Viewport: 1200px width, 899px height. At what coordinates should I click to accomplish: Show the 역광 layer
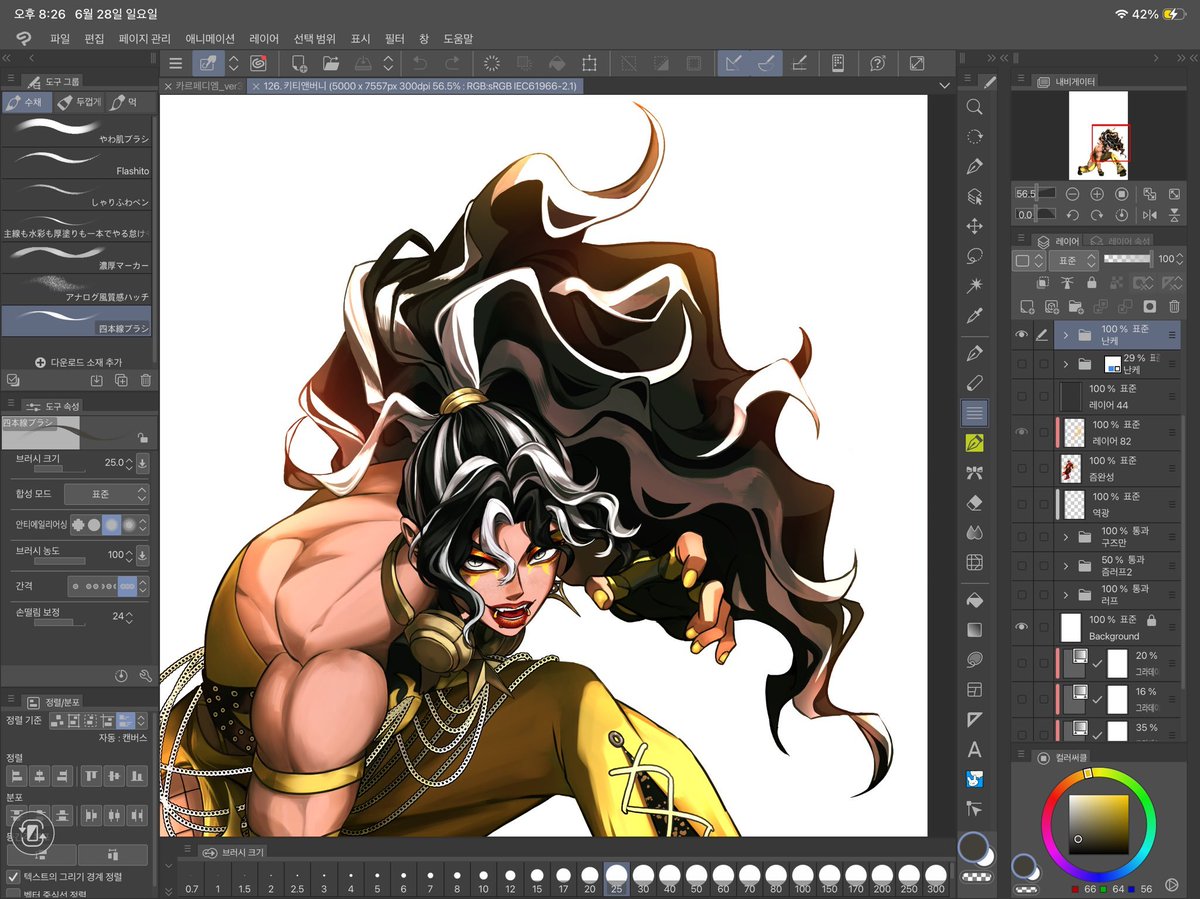pos(1021,503)
